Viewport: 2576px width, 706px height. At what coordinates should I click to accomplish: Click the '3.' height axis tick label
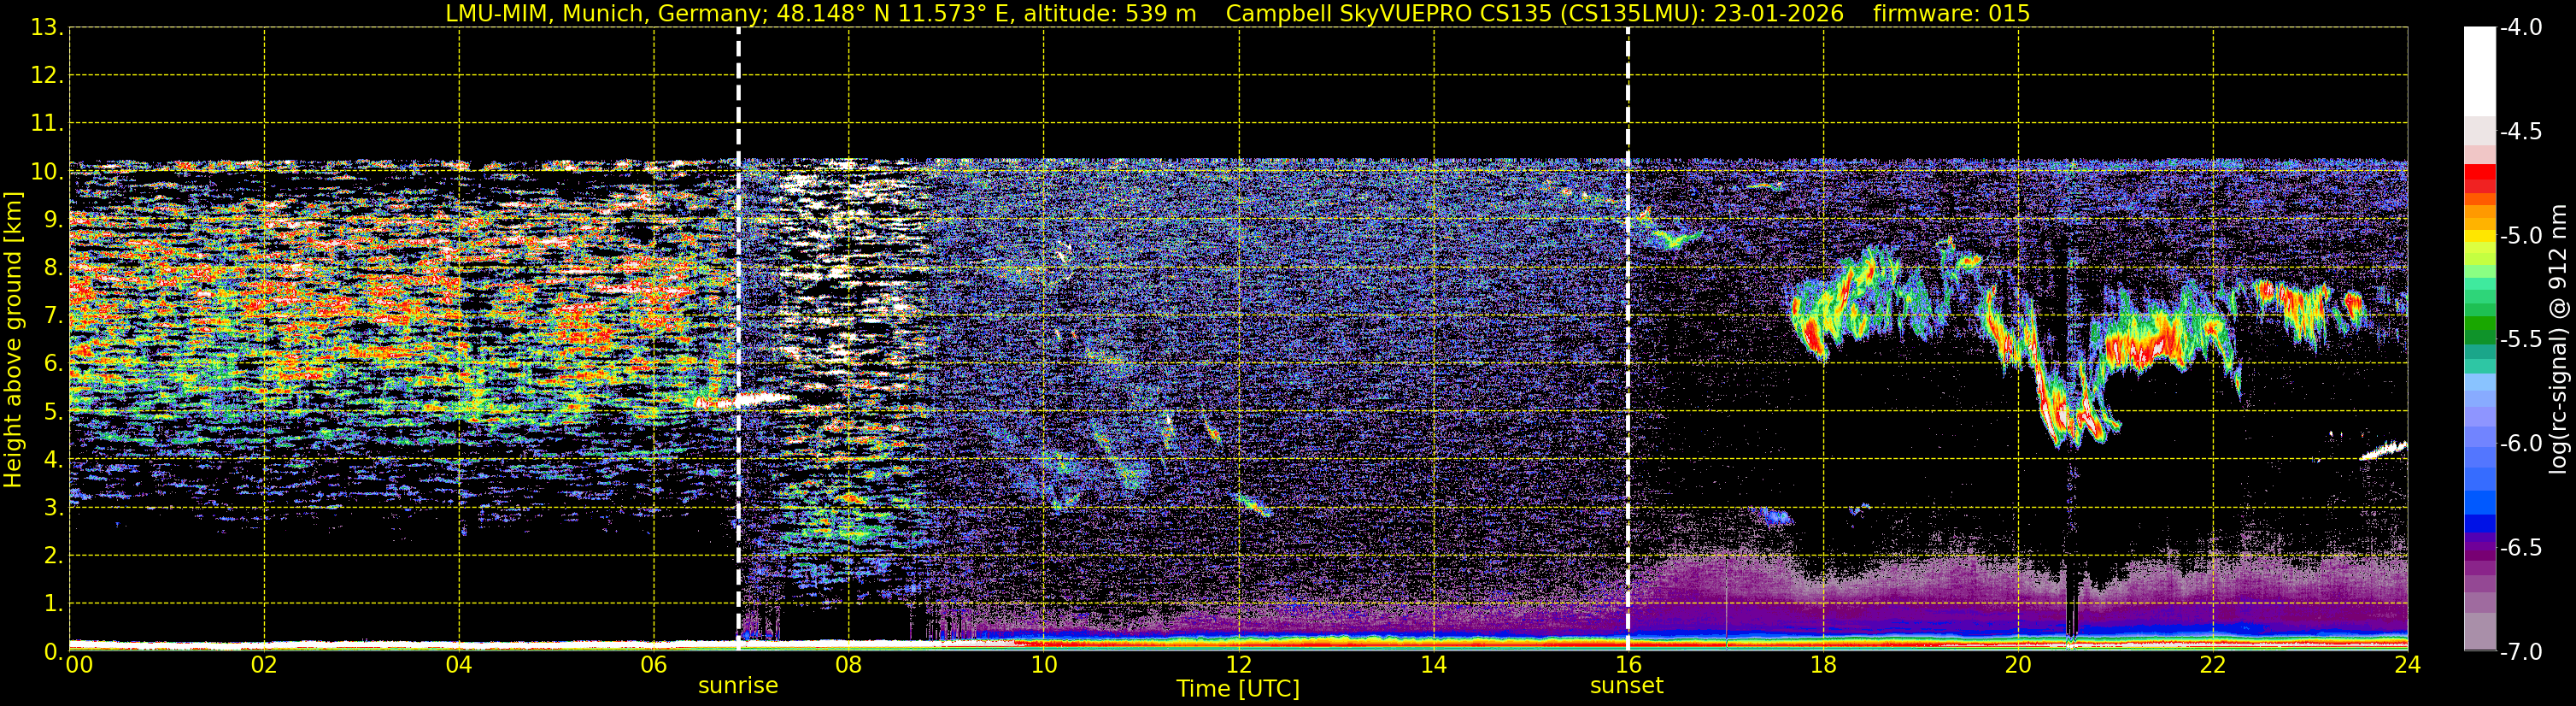[53, 508]
